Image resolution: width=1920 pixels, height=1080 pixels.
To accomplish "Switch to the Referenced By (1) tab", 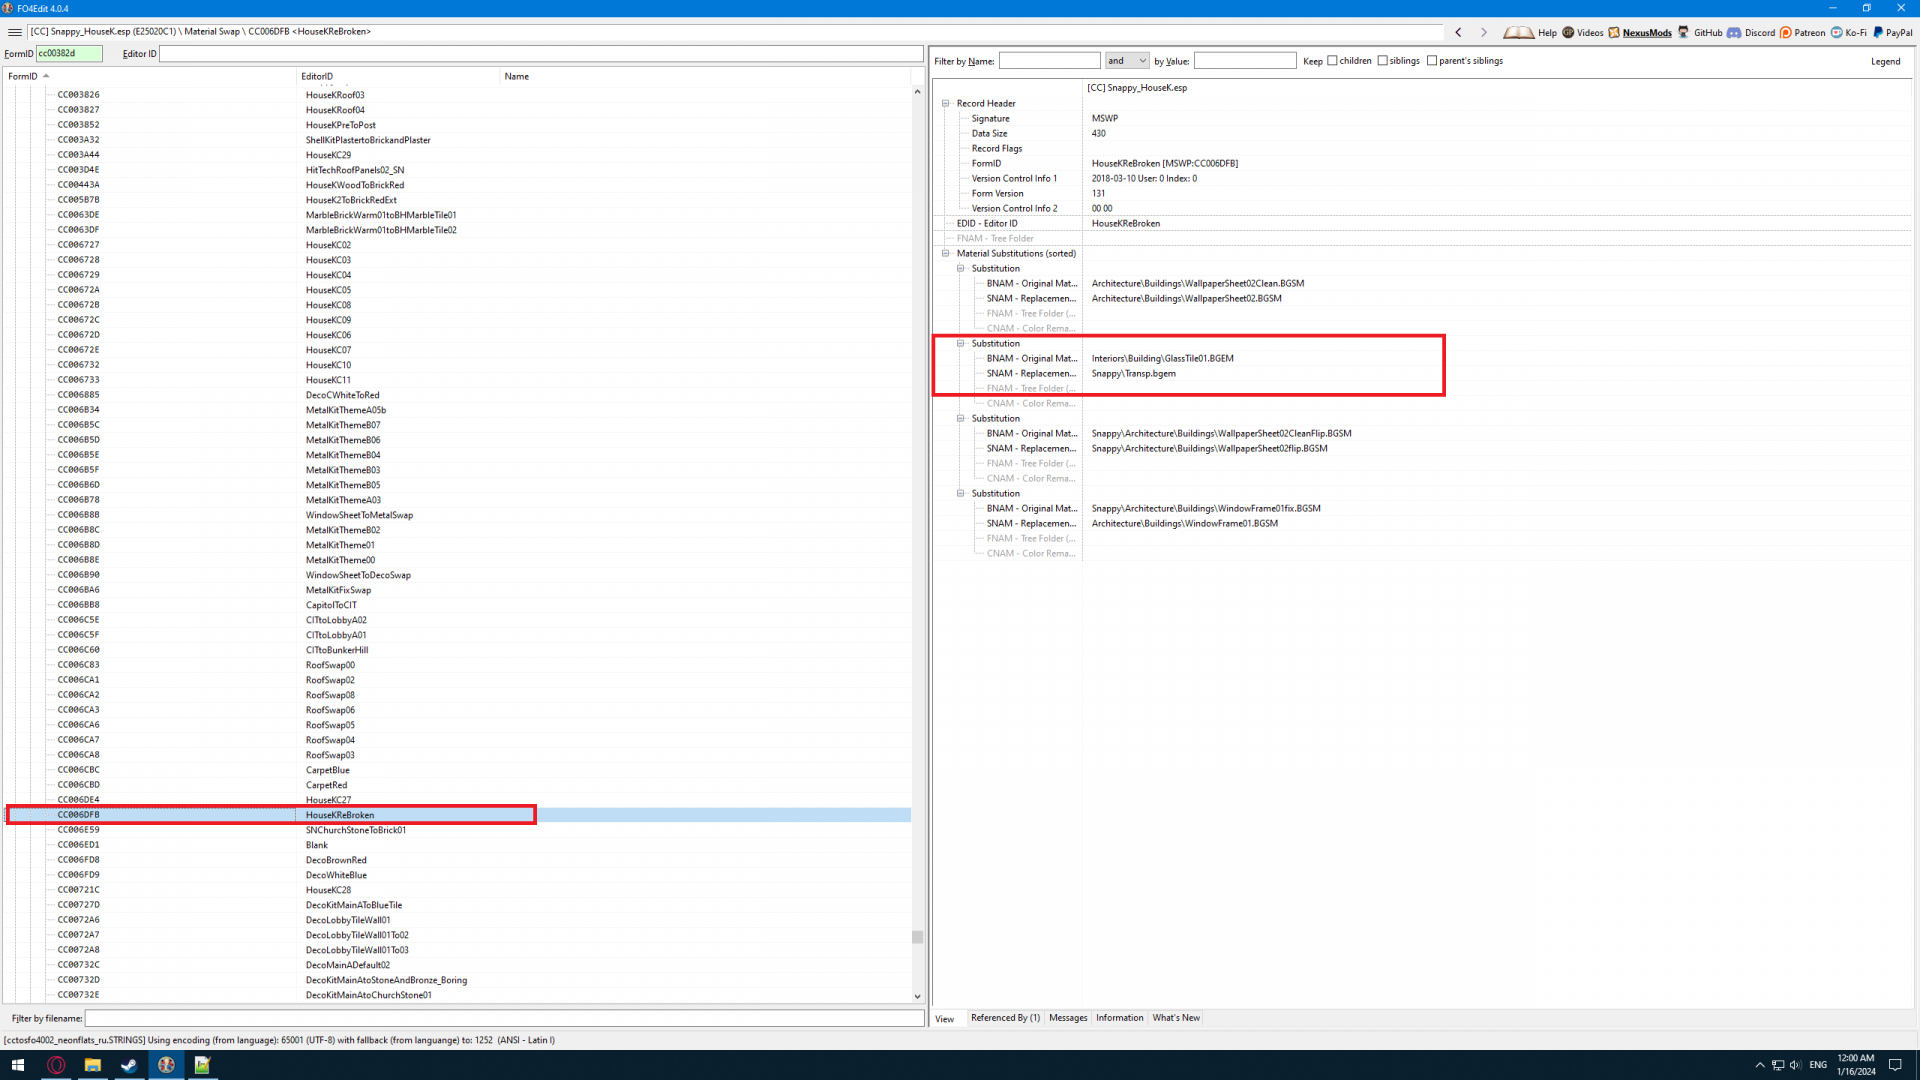I will (x=1005, y=1018).
